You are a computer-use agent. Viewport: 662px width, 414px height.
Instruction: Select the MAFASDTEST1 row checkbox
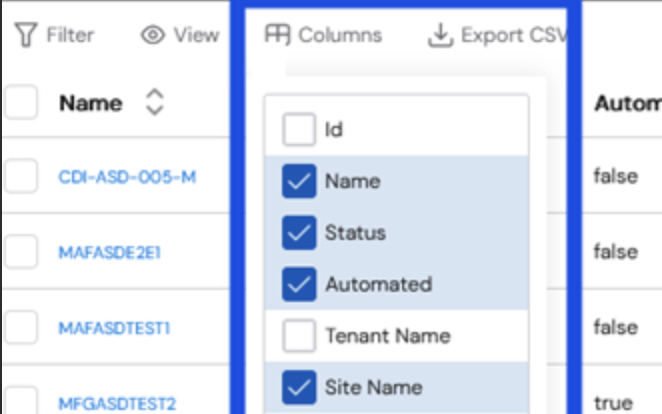(x=21, y=327)
